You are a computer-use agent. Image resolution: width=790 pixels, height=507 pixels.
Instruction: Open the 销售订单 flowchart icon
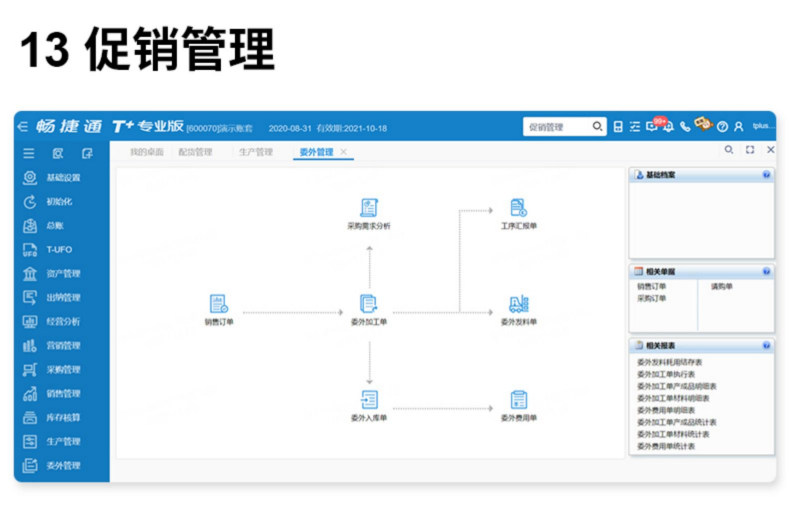[x=219, y=304]
